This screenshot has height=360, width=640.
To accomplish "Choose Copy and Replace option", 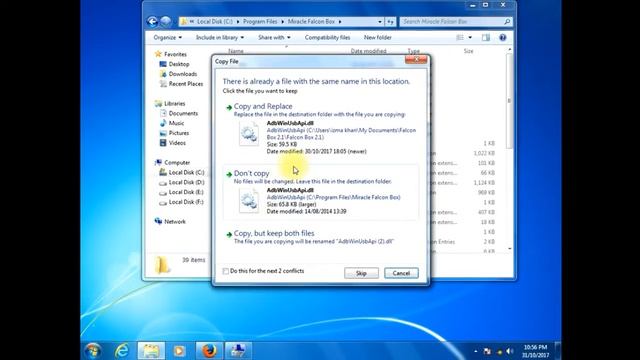I will [320, 129].
